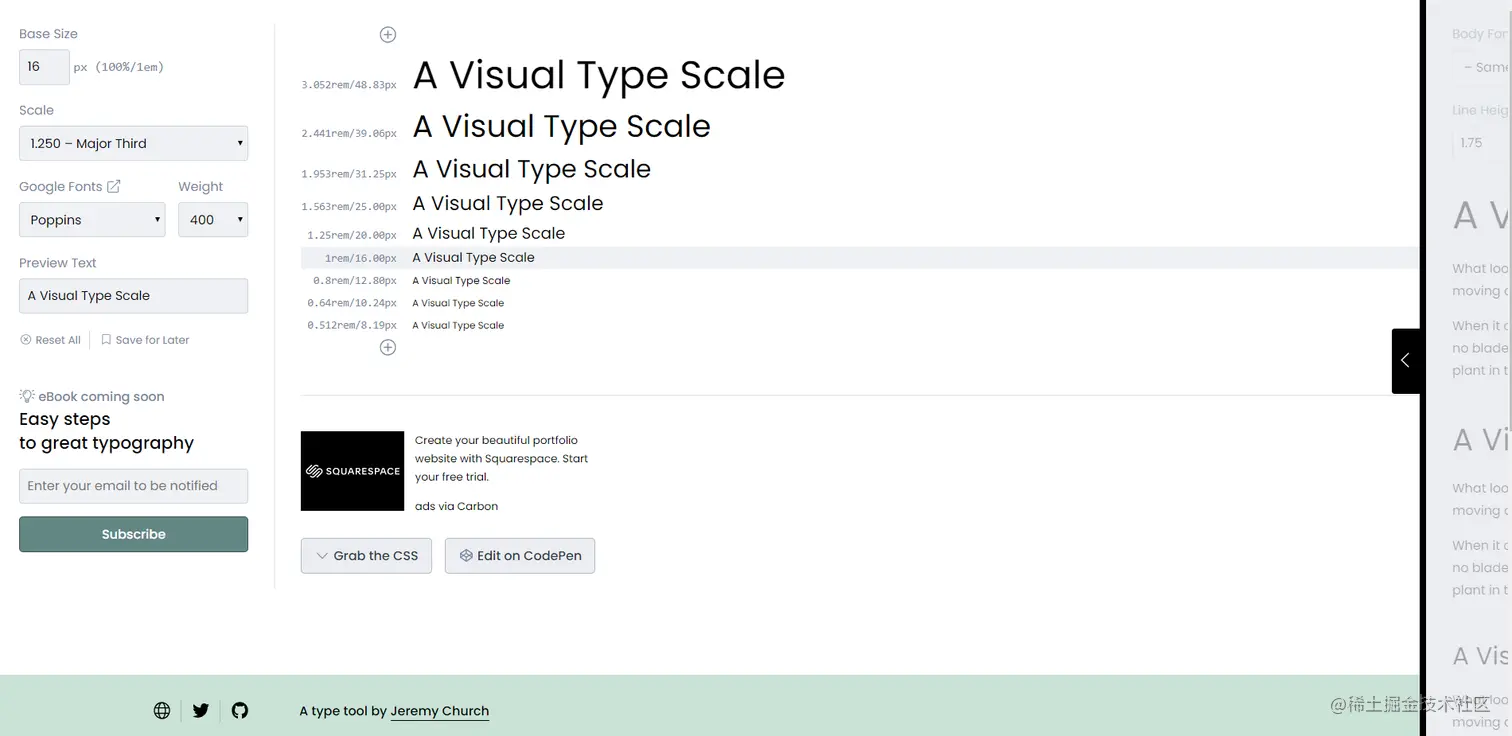This screenshot has height=736, width=1512.
Task: Expand the Grab the CSS section
Action: pos(366,556)
